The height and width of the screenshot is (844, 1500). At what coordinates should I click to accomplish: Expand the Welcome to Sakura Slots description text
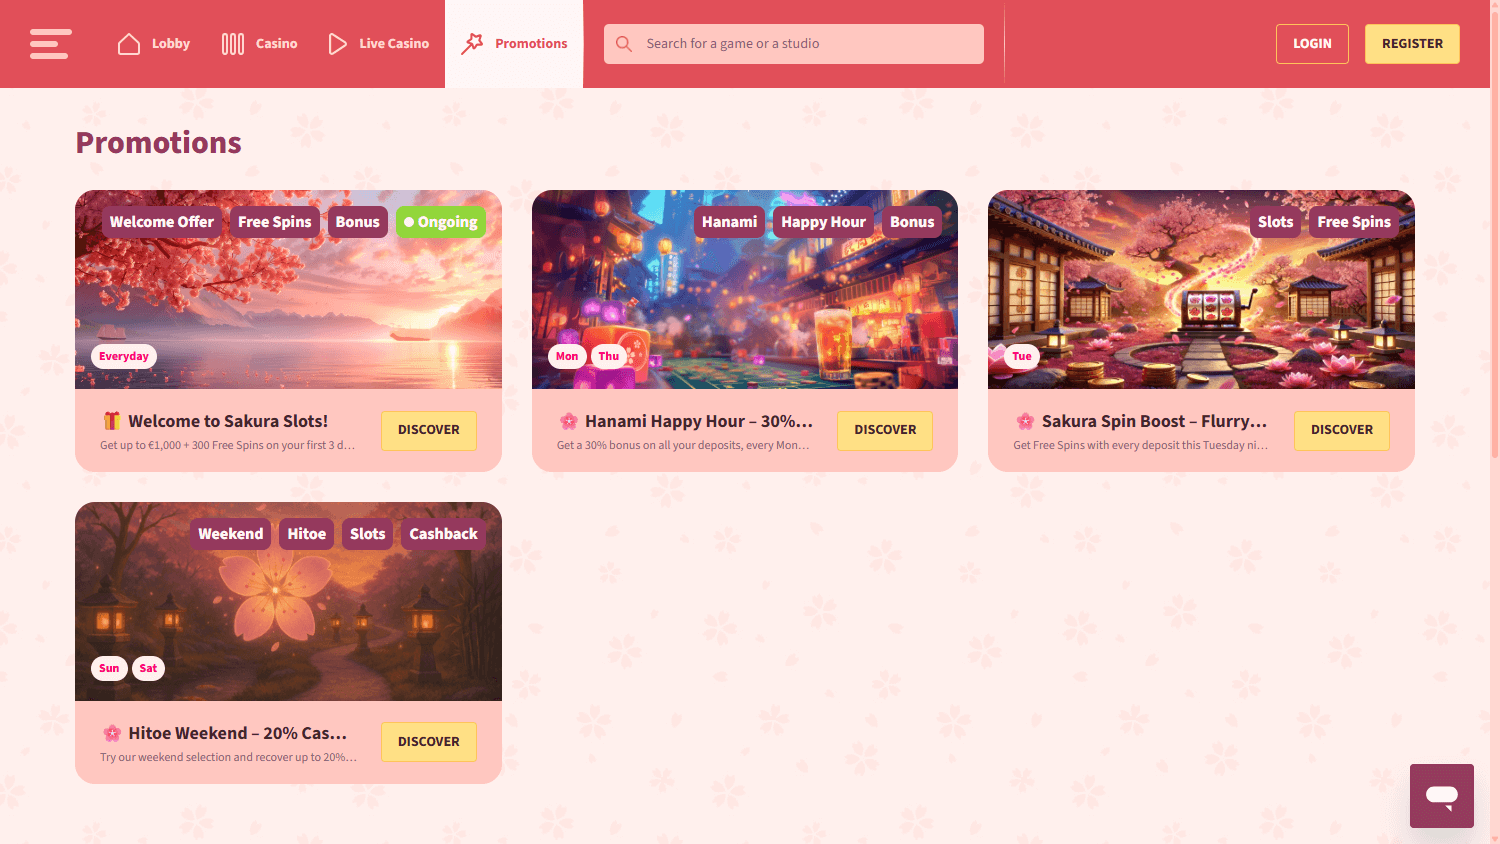pos(227,444)
